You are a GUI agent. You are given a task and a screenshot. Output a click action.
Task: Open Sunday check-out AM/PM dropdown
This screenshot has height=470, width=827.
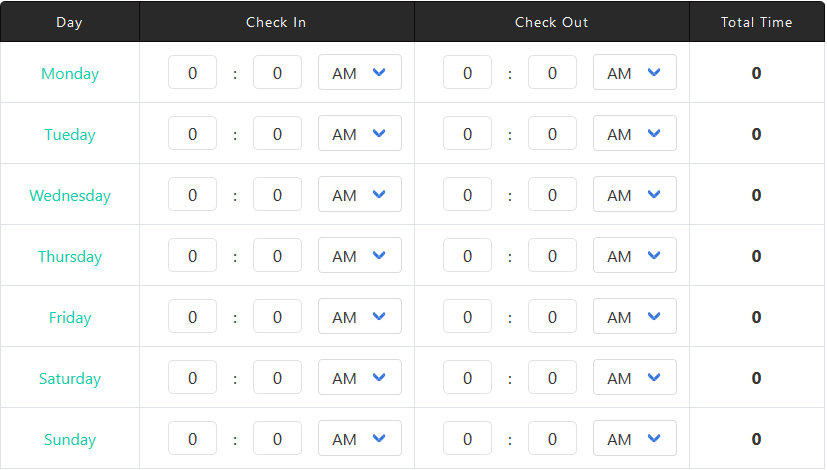[634, 438]
